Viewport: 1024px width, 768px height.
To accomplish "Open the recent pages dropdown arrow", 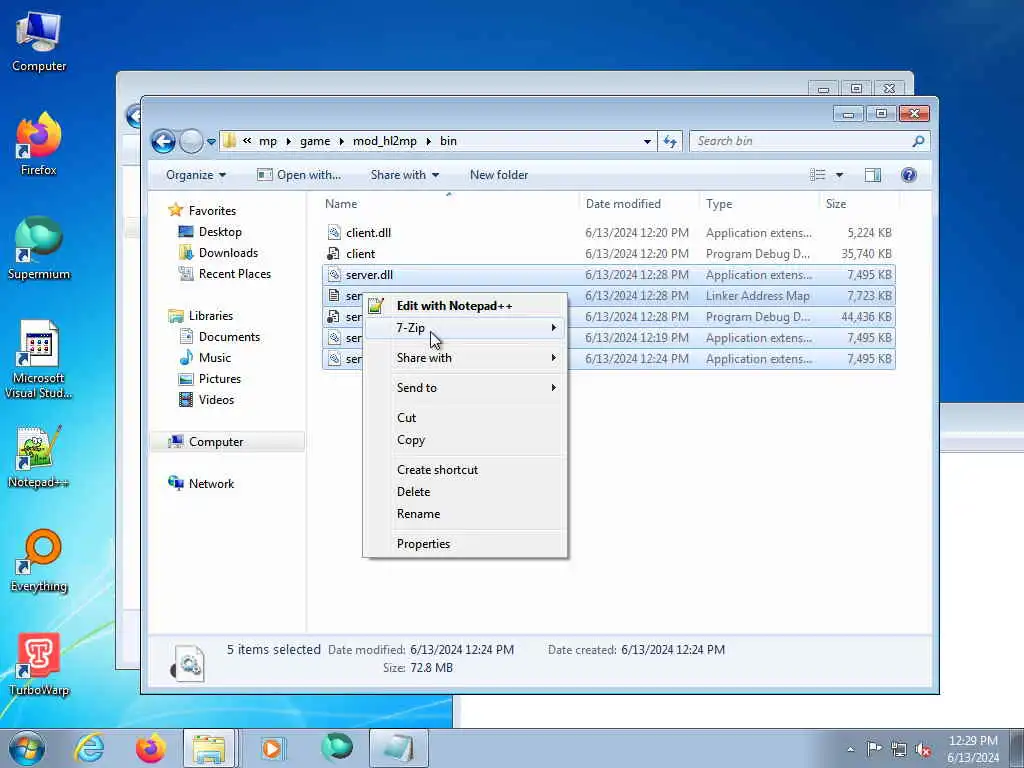I will click(211, 141).
